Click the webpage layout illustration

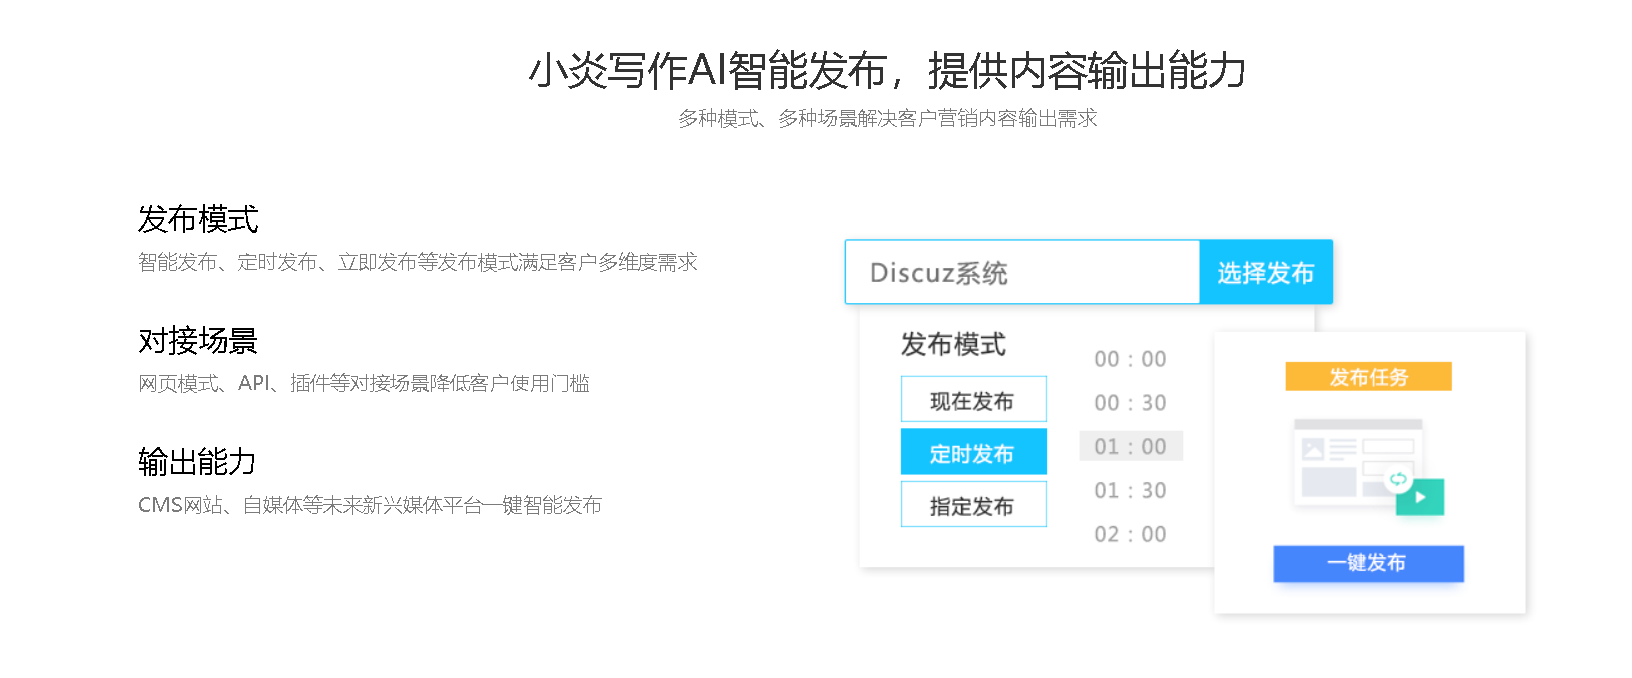(1358, 461)
